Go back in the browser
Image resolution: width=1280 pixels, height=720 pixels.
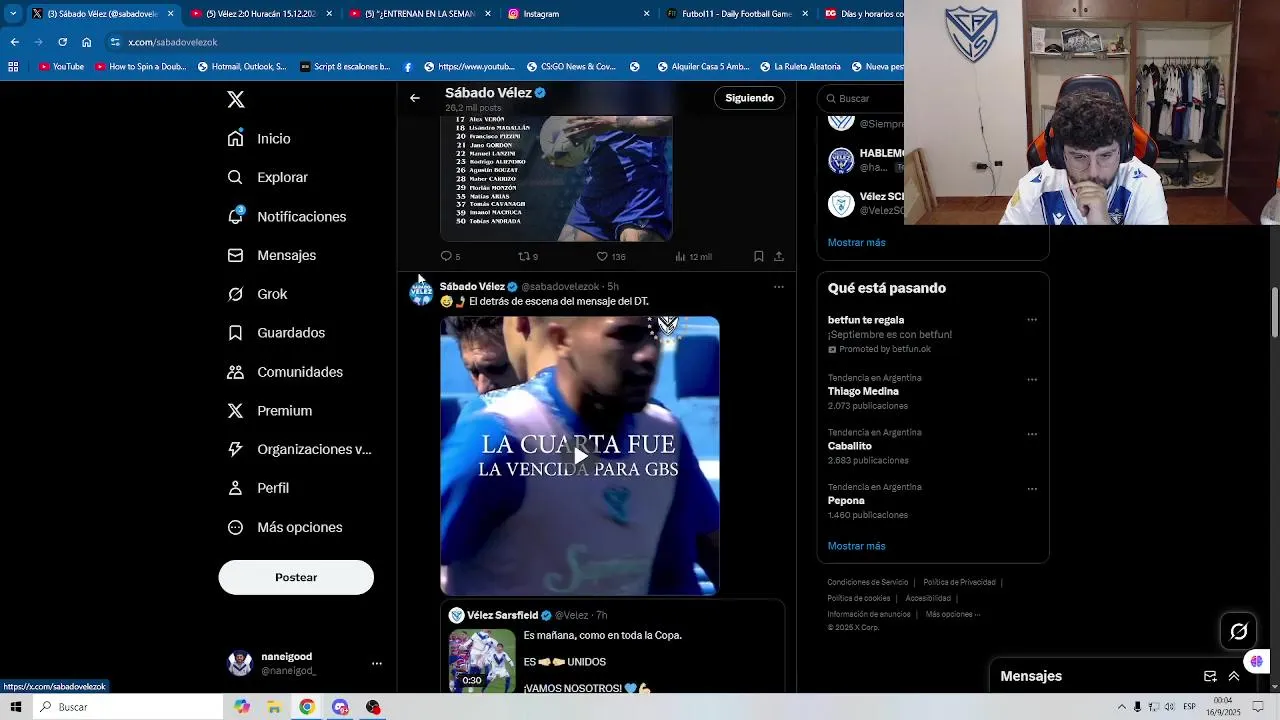[14, 42]
